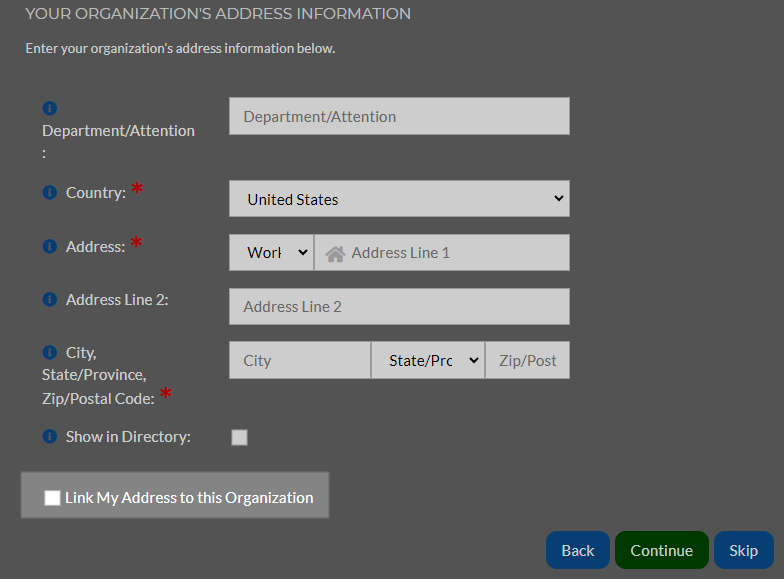Click the Show in Directory info icon
Viewport: 784px width, 579px height.
coord(50,436)
